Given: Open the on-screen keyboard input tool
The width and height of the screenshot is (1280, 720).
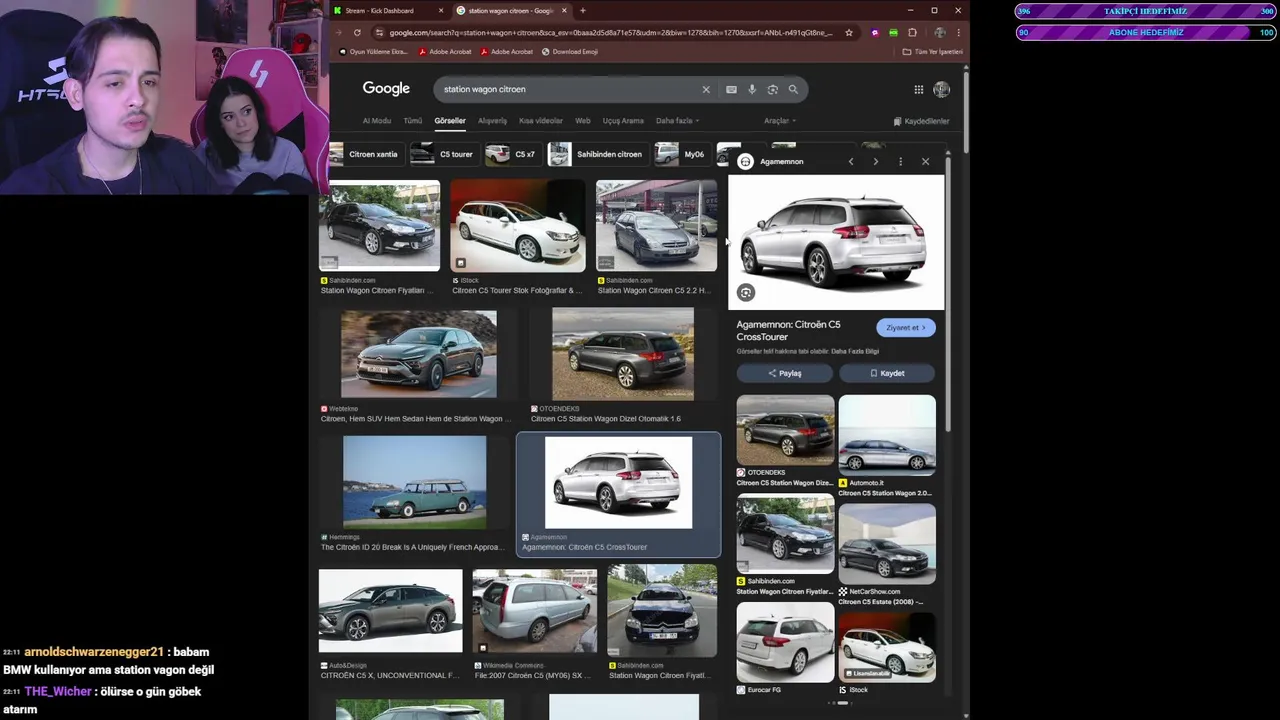Looking at the screenshot, I should pyautogui.click(x=731, y=89).
